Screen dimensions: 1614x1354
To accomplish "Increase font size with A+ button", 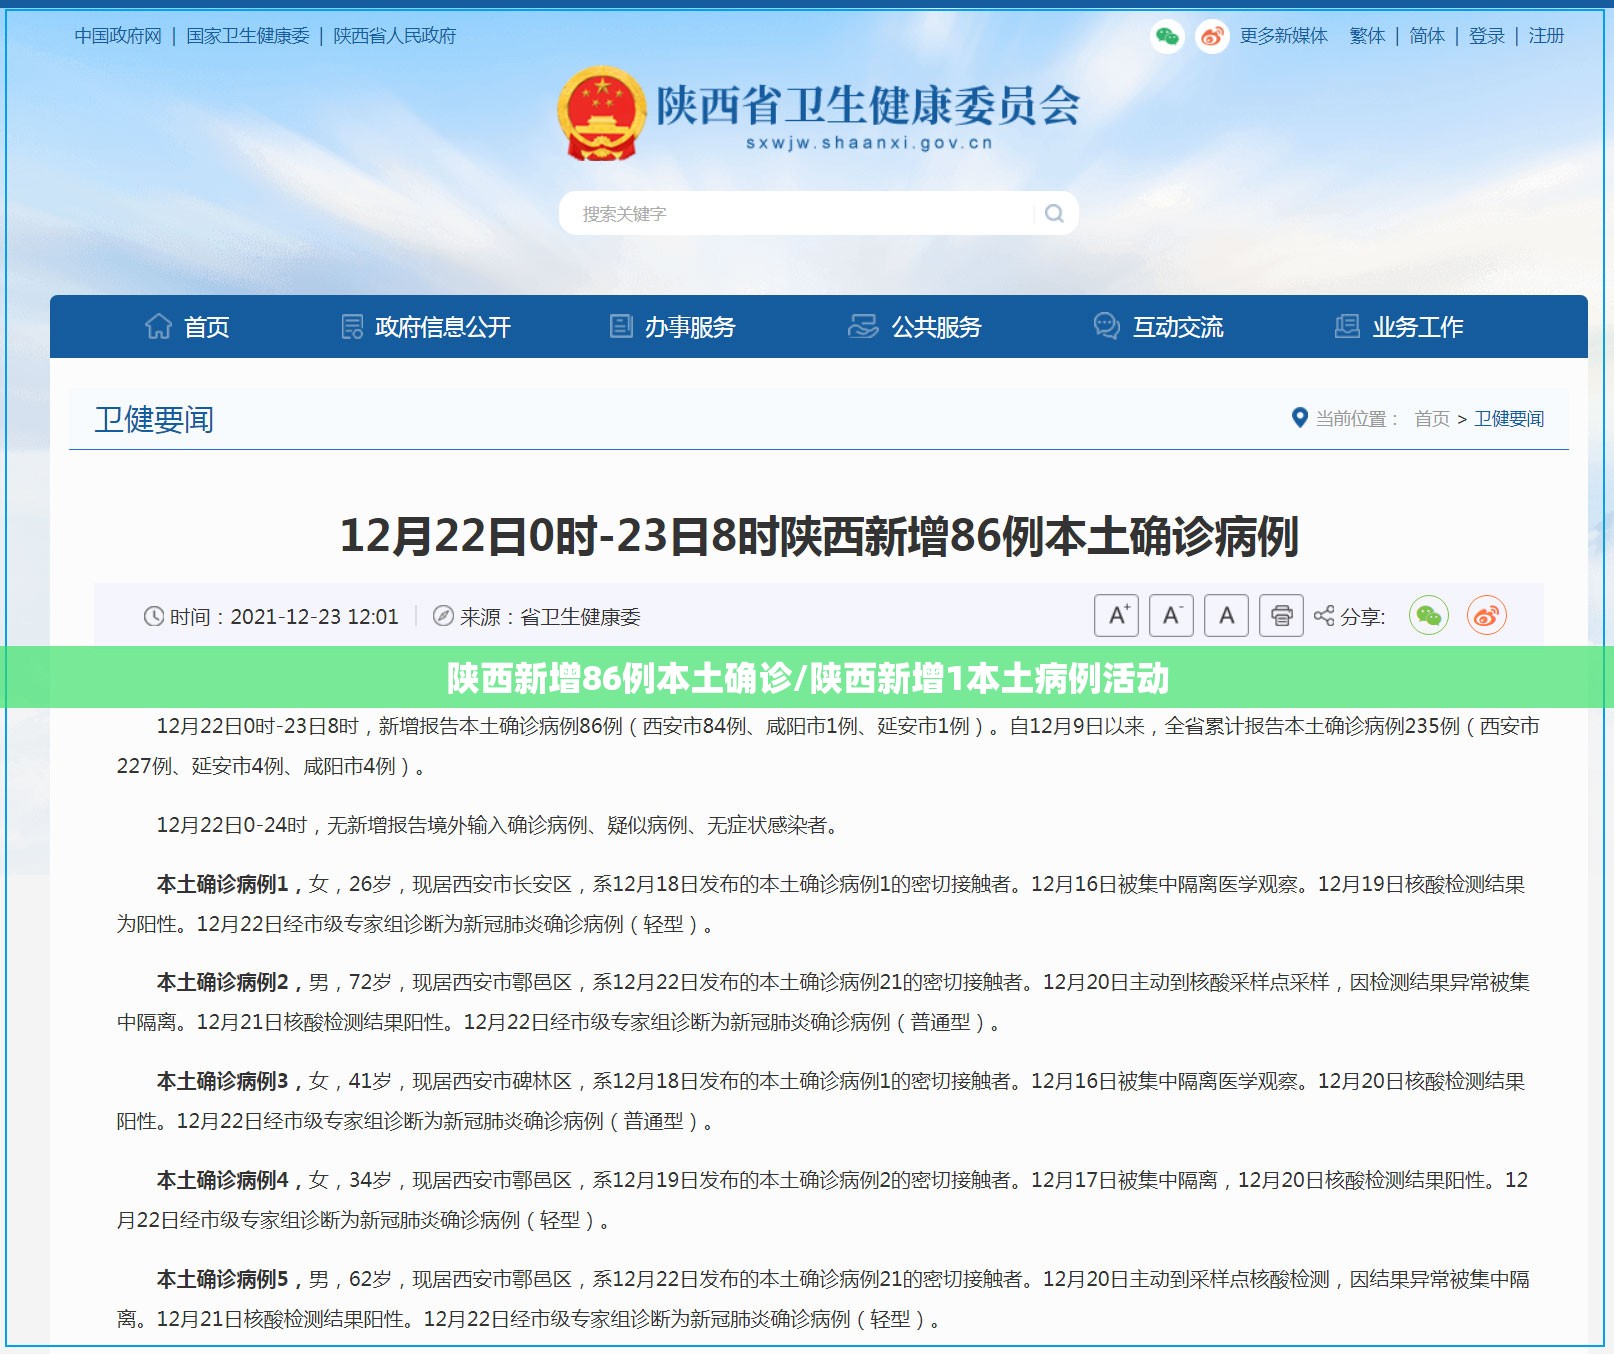I will click(1117, 615).
